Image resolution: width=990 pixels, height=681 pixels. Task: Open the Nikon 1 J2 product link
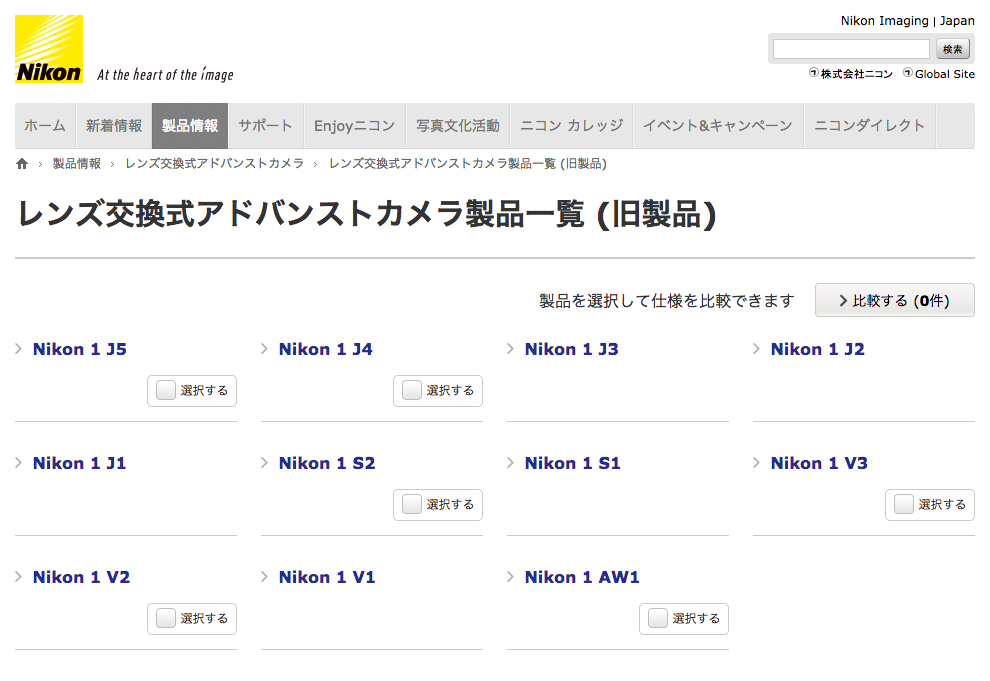[818, 349]
